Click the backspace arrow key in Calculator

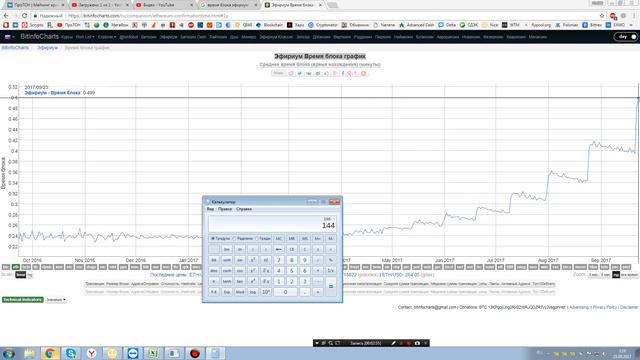pos(278,249)
